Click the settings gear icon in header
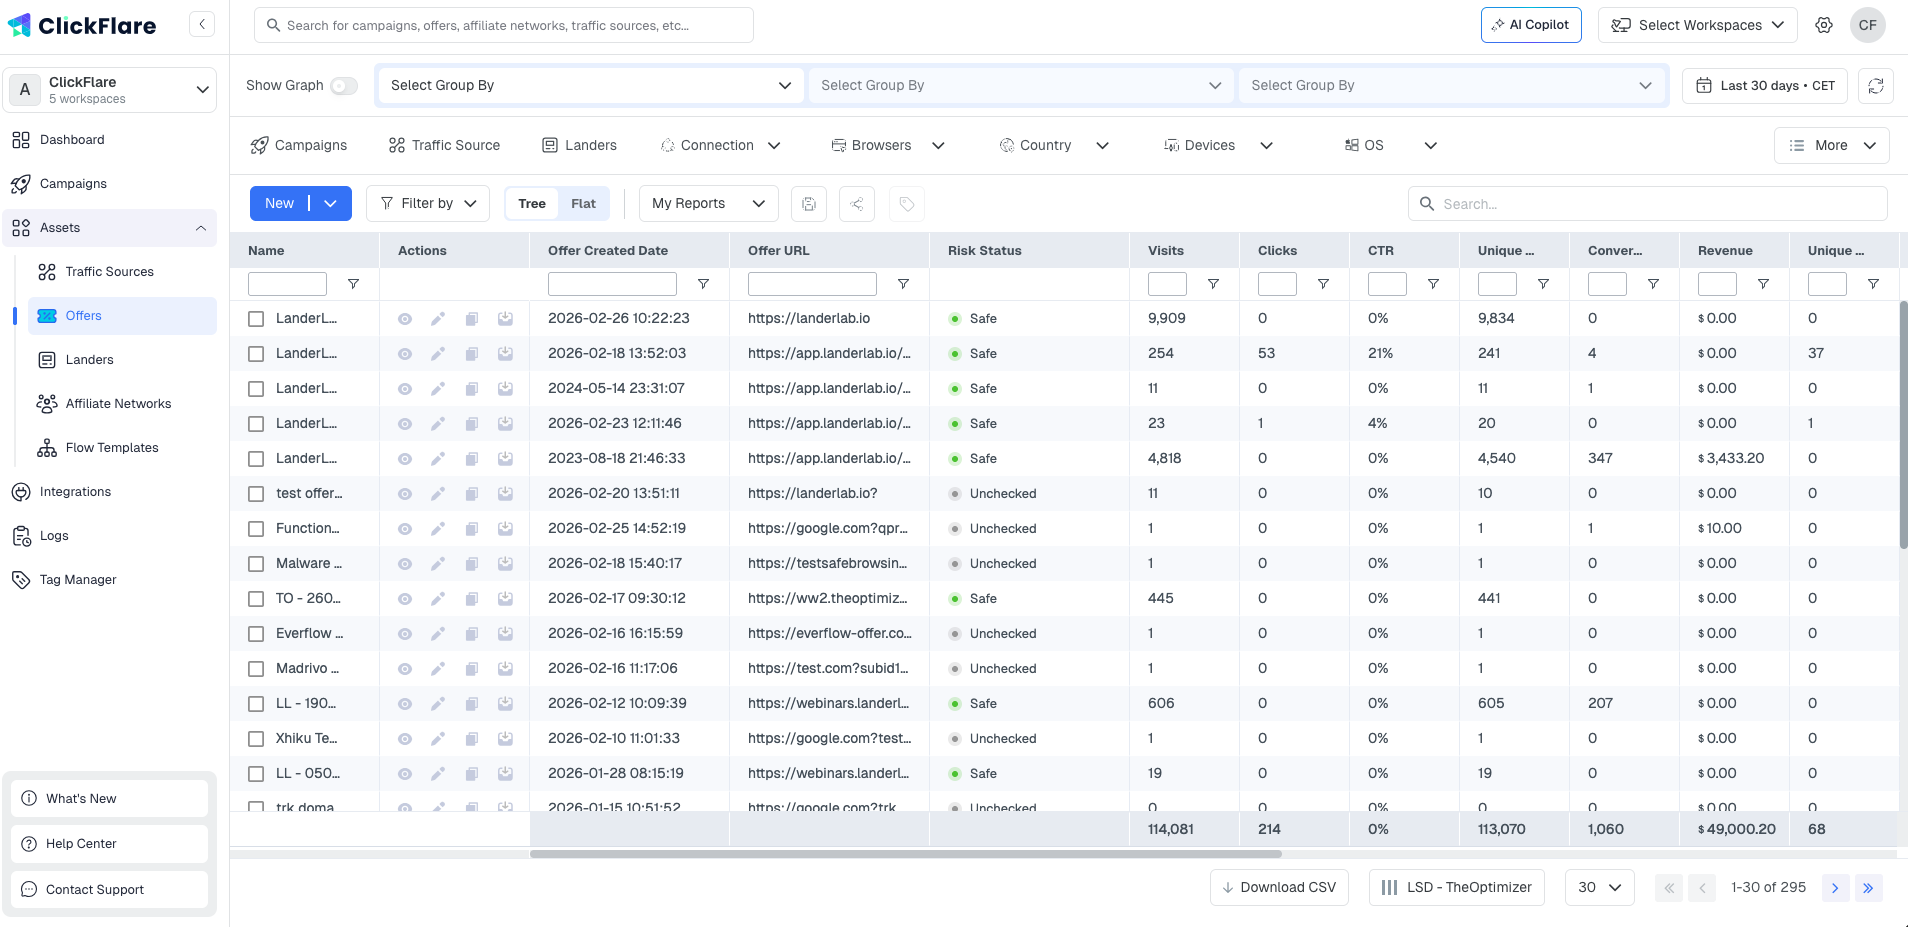This screenshot has height=927, width=1908. tap(1824, 25)
